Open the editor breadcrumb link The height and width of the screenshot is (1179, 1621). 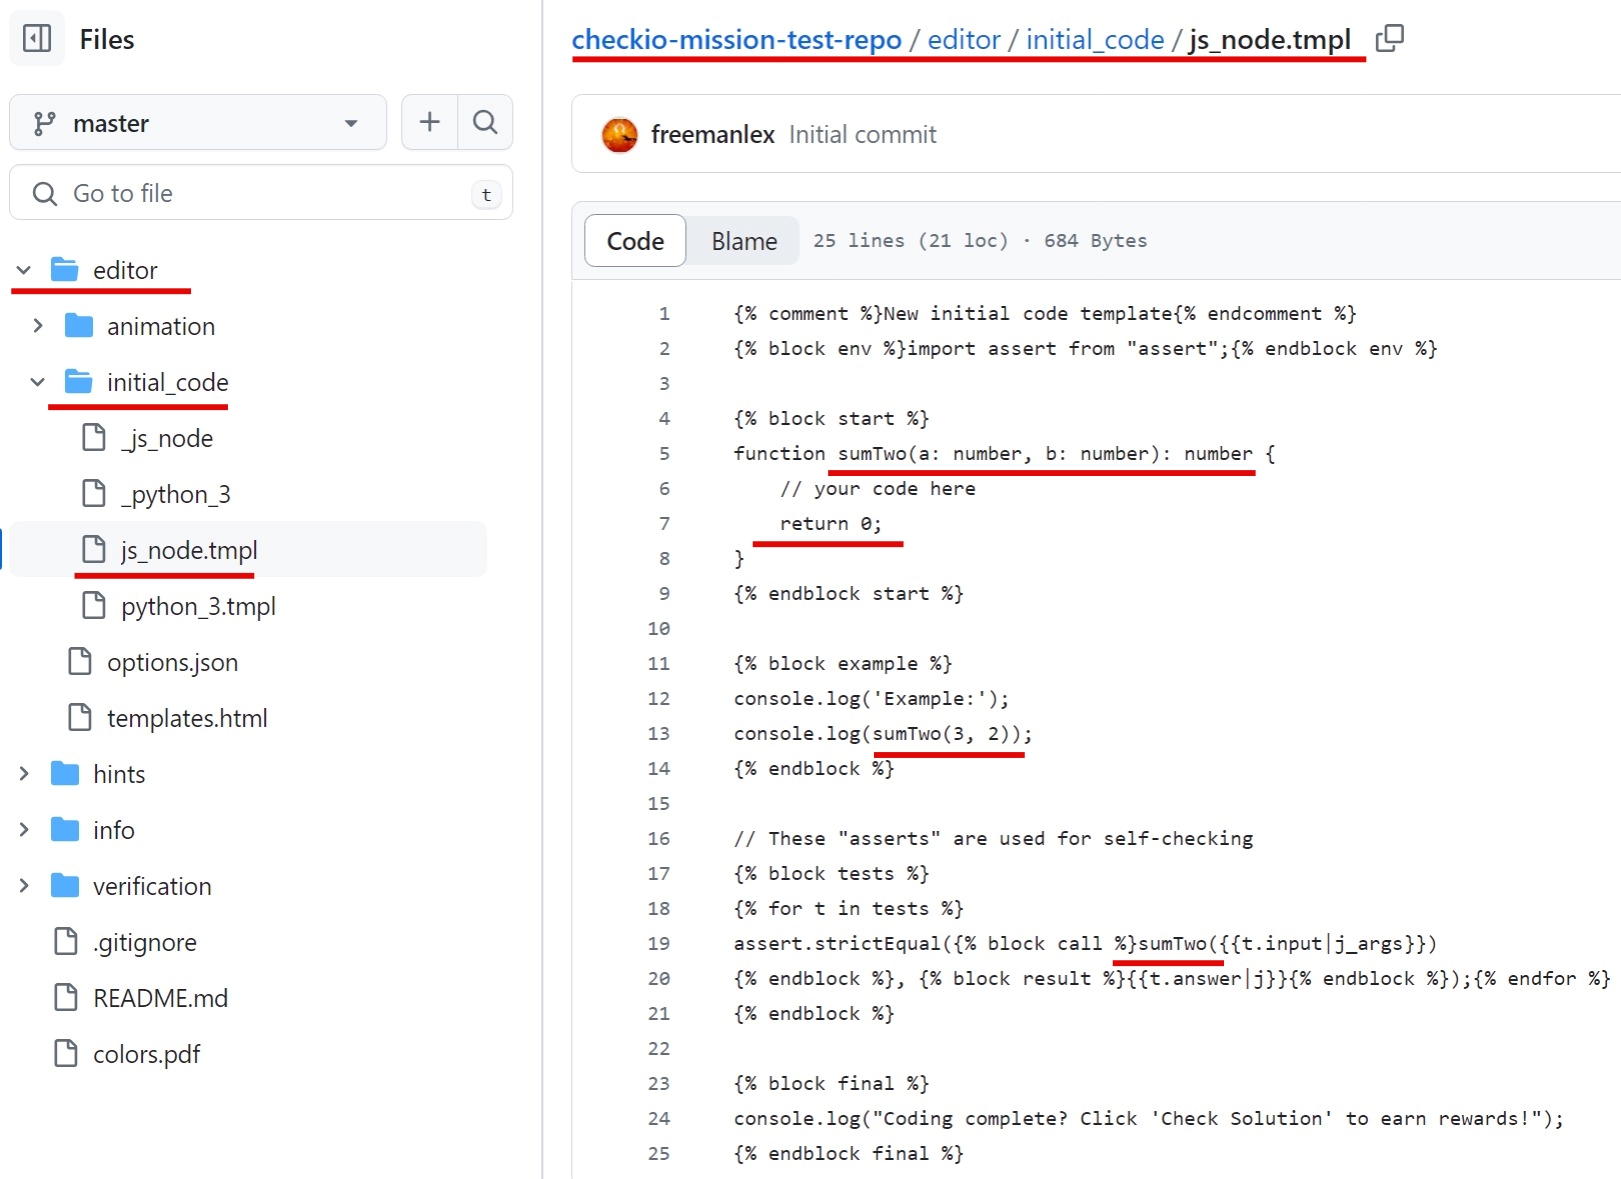click(x=963, y=39)
